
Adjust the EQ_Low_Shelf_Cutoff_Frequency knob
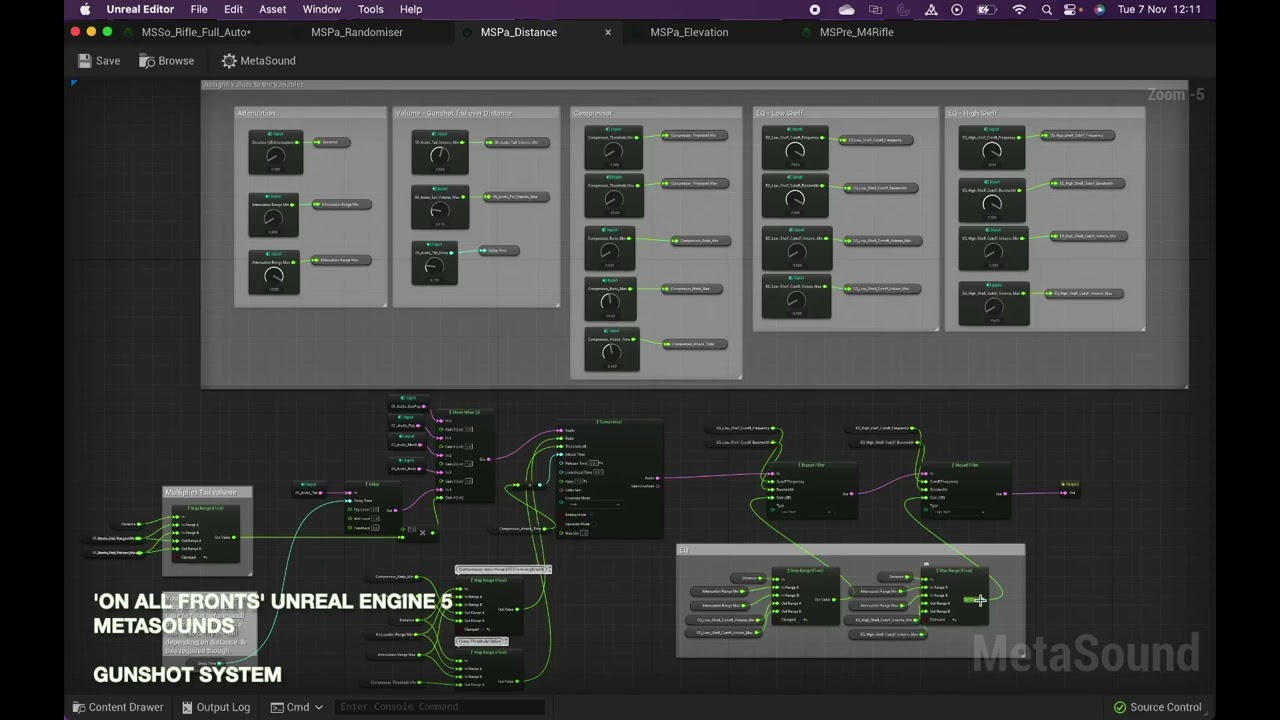click(795, 150)
